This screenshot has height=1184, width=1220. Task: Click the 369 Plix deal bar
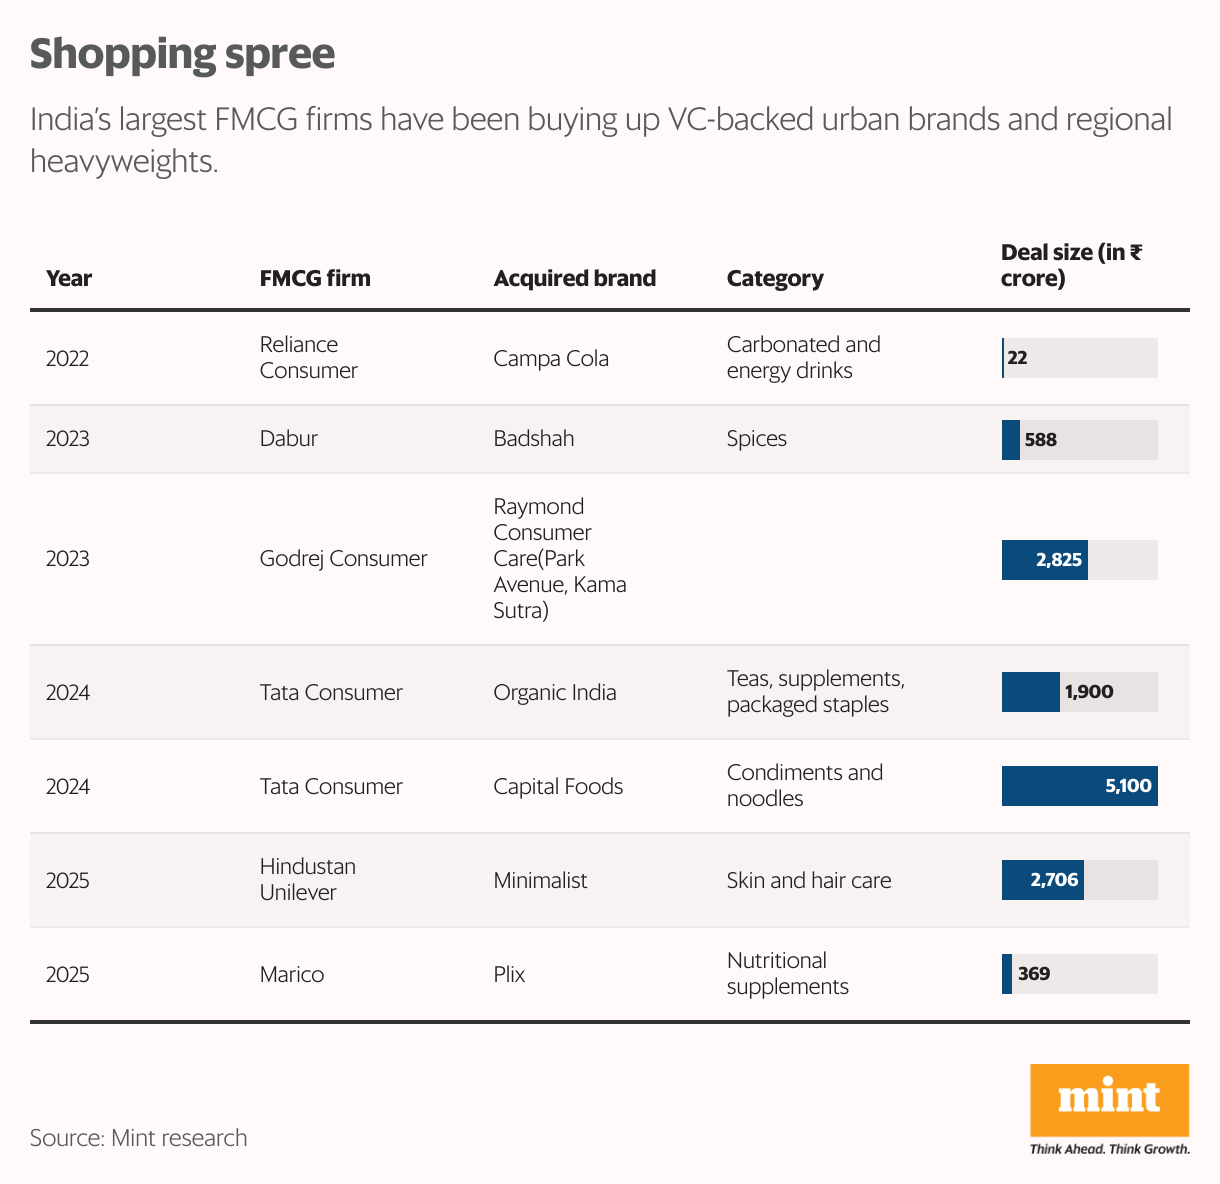click(1007, 974)
